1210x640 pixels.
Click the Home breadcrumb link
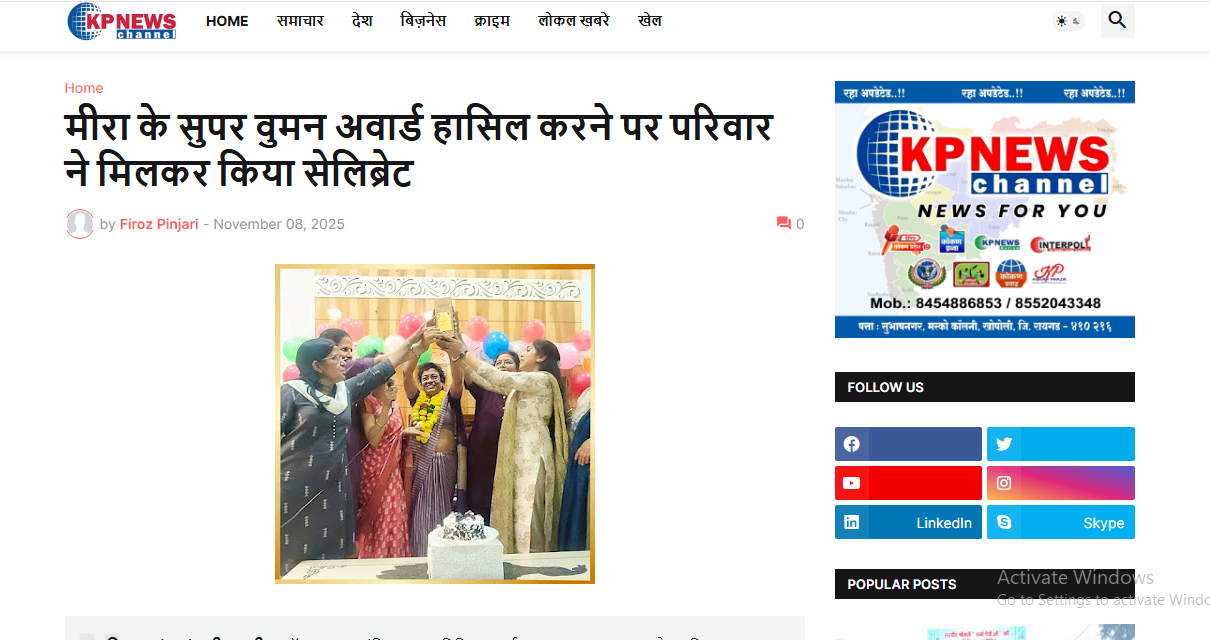tap(84, 88)
